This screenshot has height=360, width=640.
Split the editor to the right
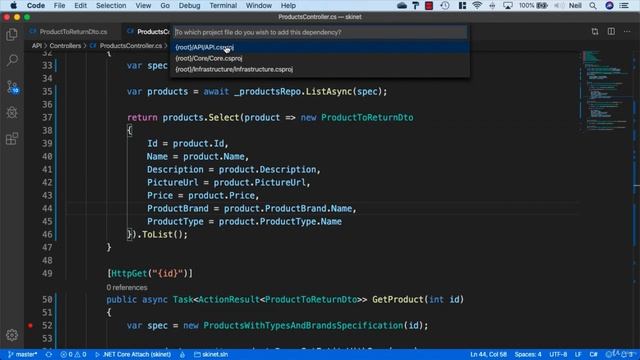pyautogui.click(x=611, y=31)
